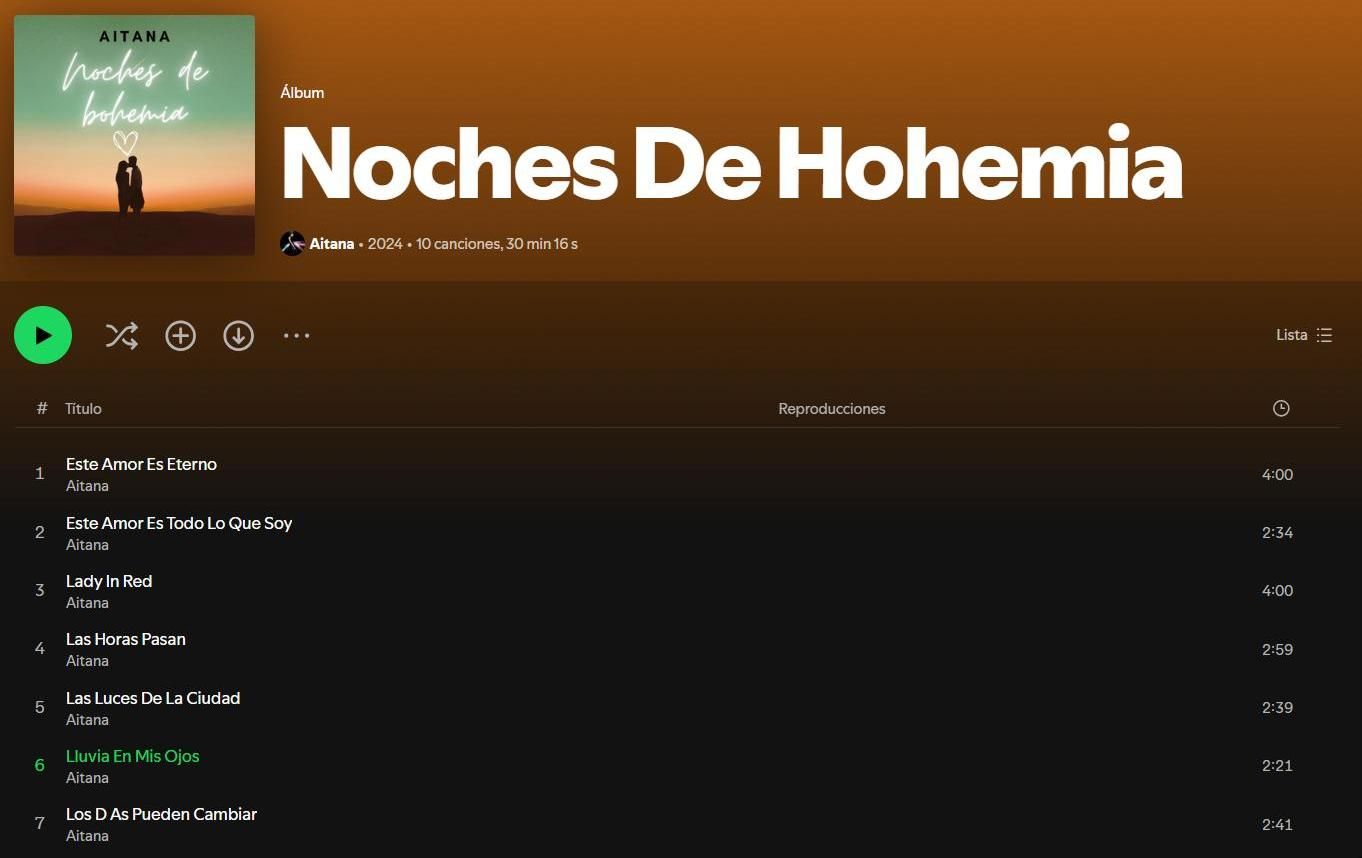Click track number 3 in the list

40,591
